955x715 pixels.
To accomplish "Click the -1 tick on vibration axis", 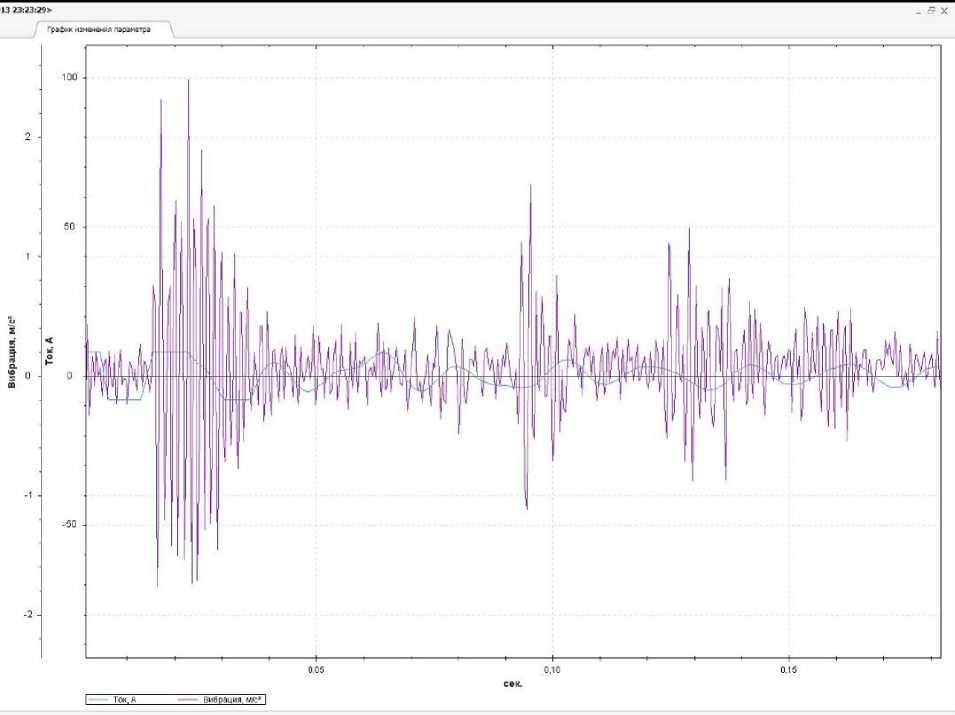I will tap(26, 496).
